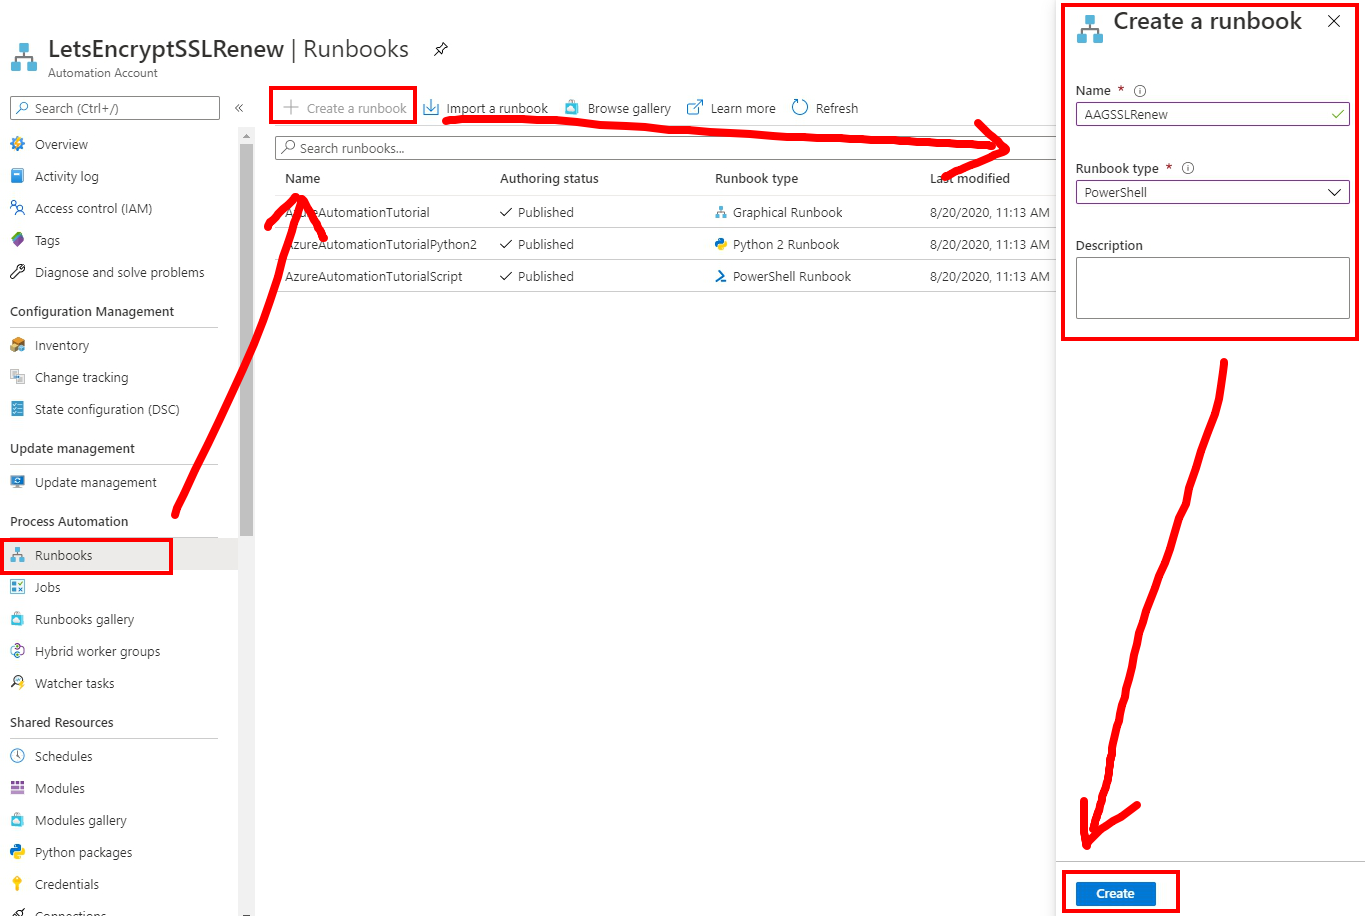Collapse the sidebar with double chevron
Screen dimensions: 1365x916
(x=239, y=108)
